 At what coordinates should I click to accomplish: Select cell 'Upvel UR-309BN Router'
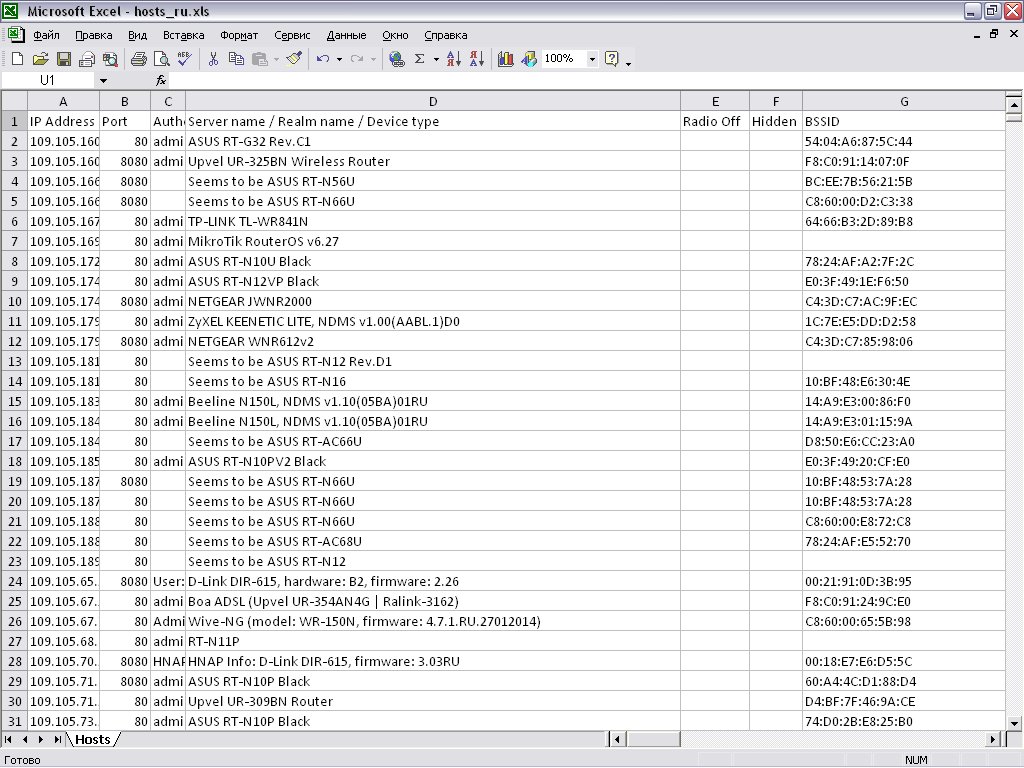(x=433, y=701)
